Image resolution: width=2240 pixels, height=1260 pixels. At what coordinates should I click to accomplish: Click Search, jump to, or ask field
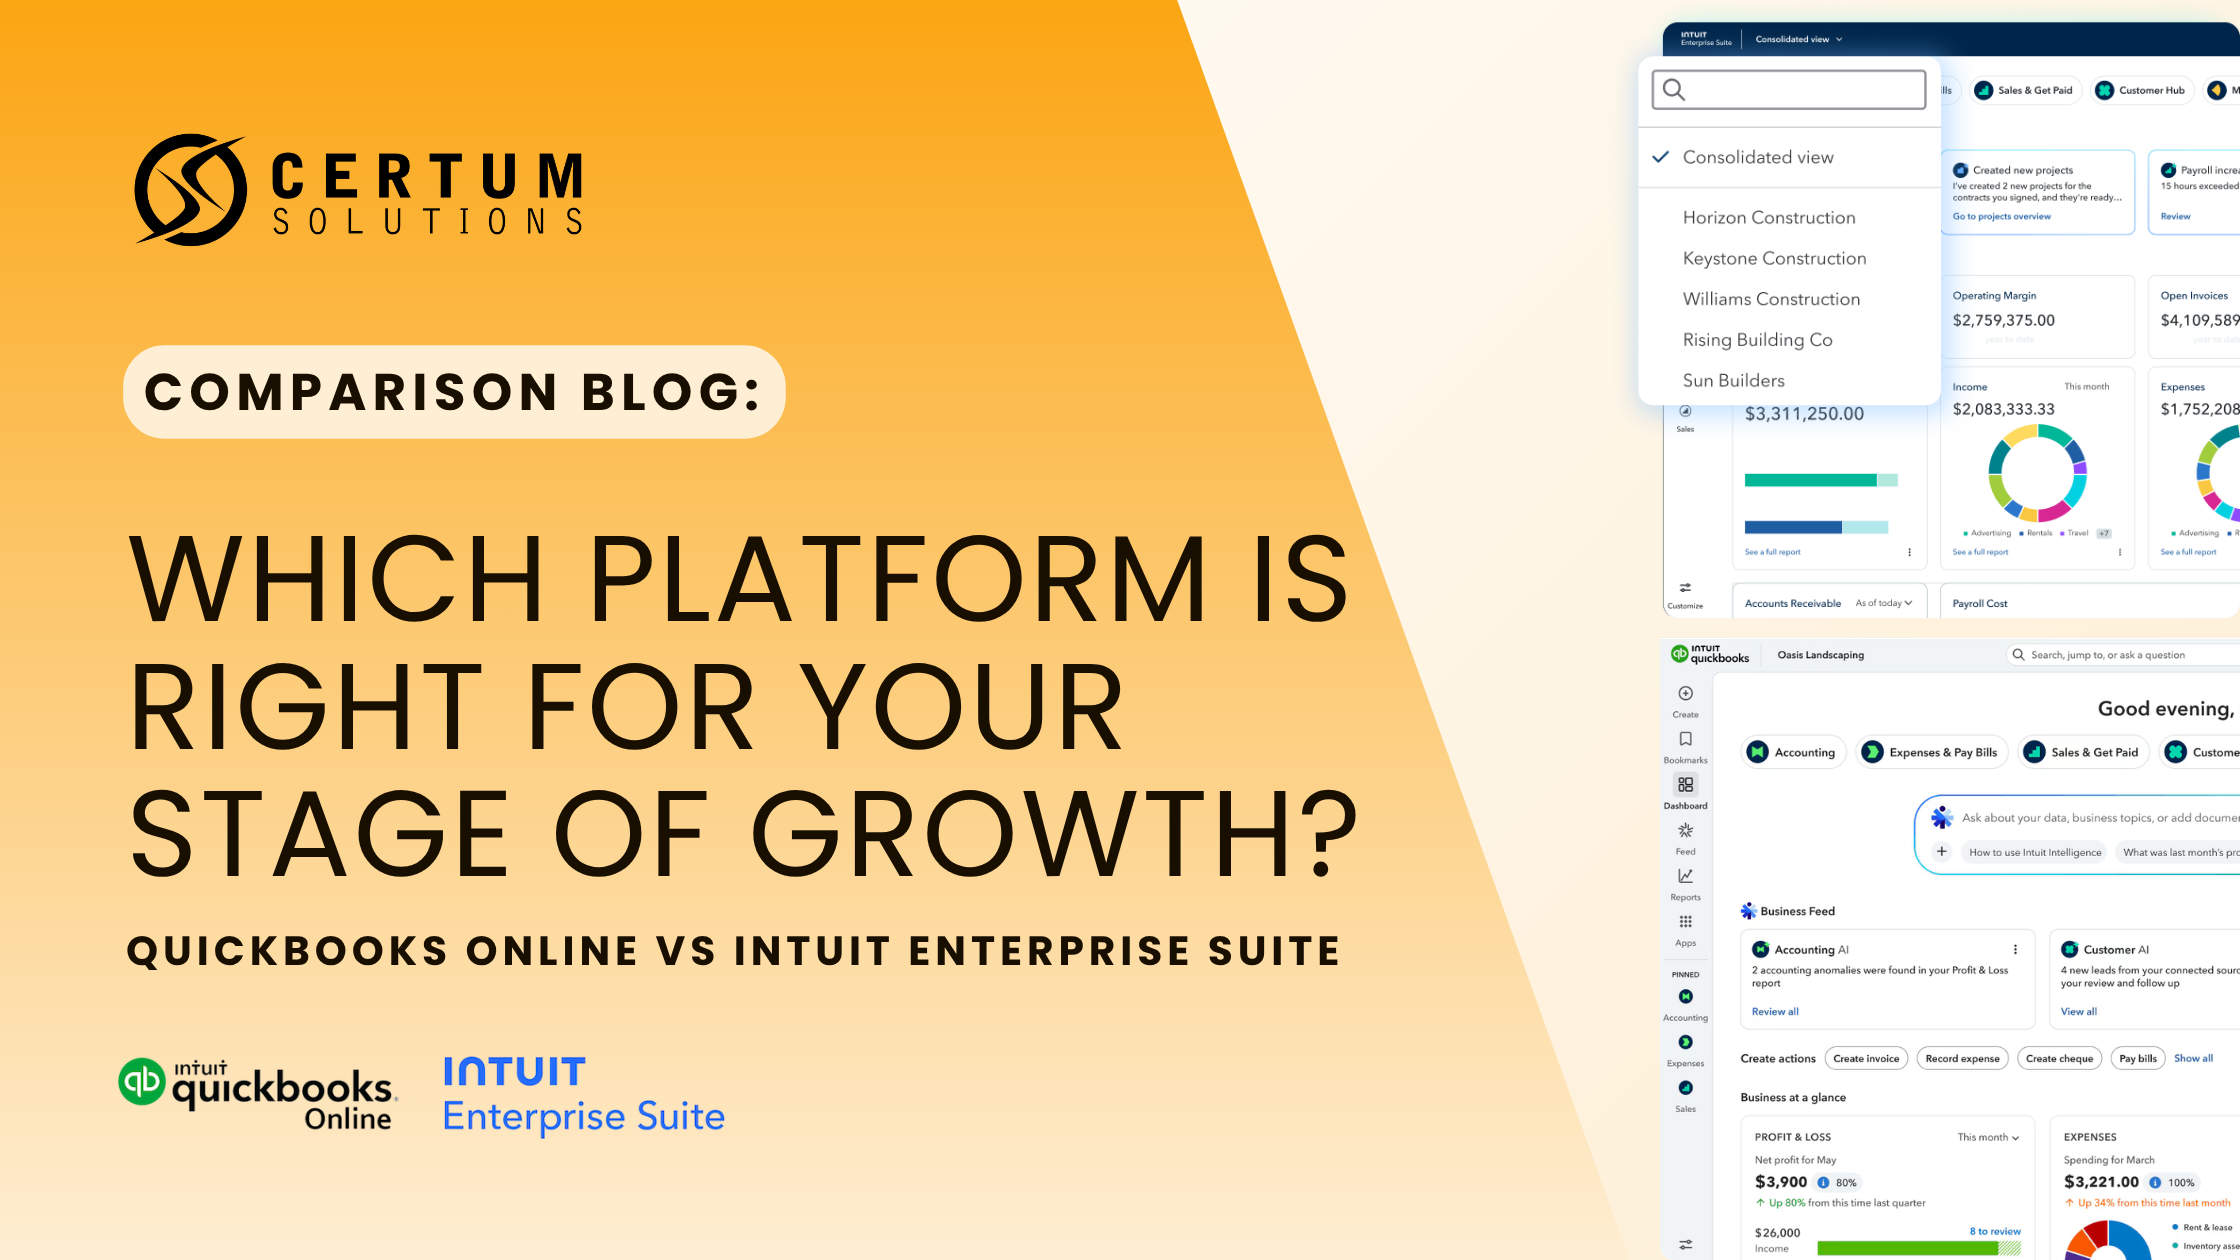(x=2122, y=655)
